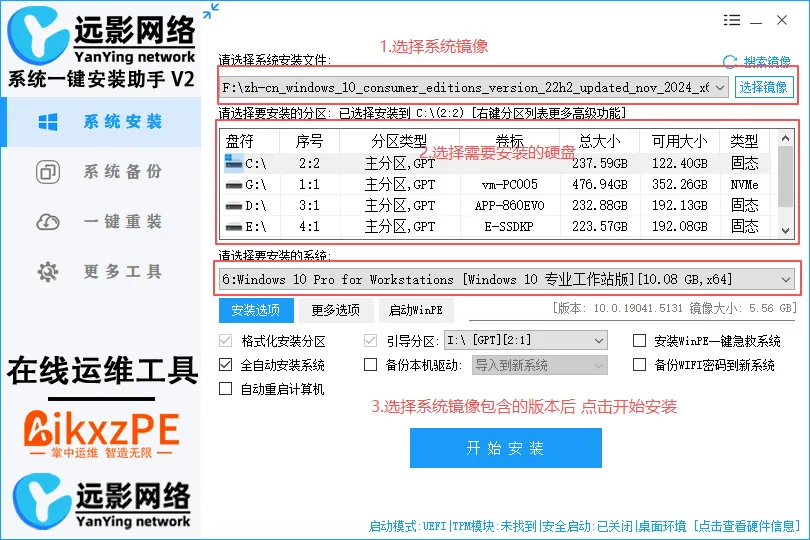Enable the 备份本机驱动 checkbox

370,365
